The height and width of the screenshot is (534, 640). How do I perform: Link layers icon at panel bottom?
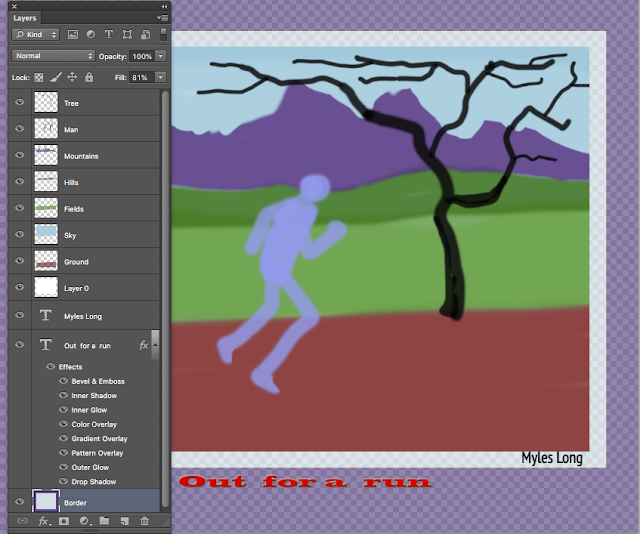[x=22, y=521]
